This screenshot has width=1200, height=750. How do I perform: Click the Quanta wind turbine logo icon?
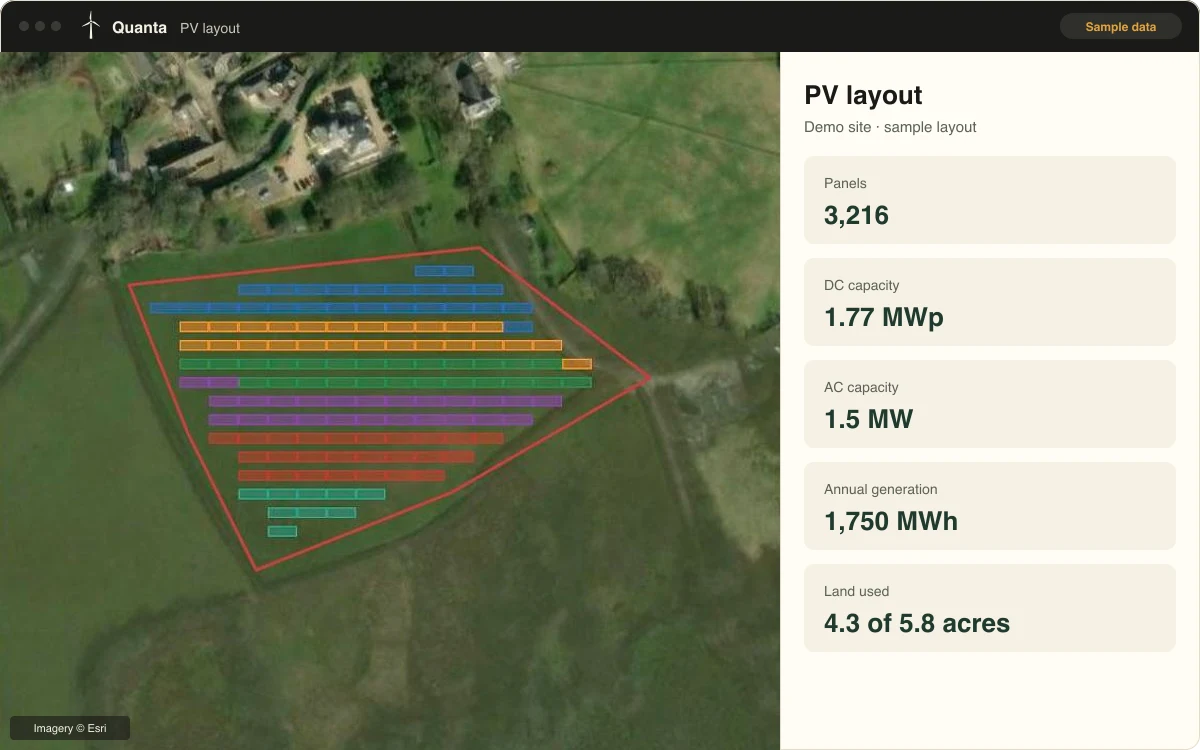(x=91, y=26)
